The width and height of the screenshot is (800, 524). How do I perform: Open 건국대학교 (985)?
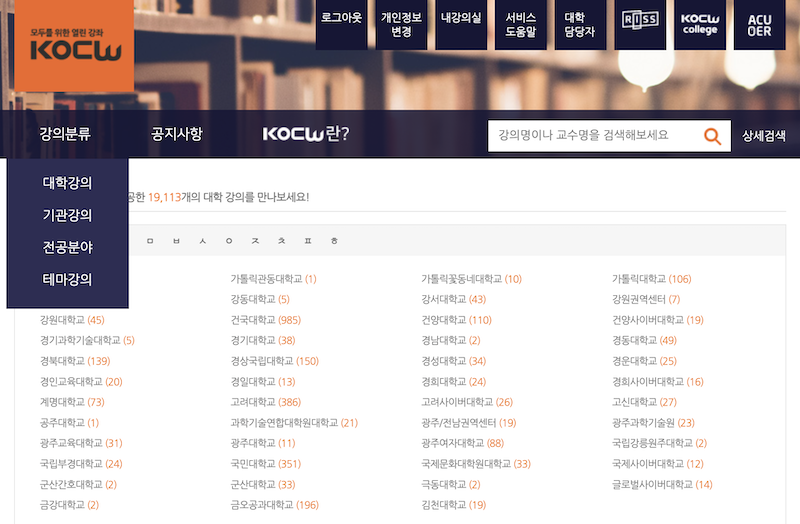(266, 320)
